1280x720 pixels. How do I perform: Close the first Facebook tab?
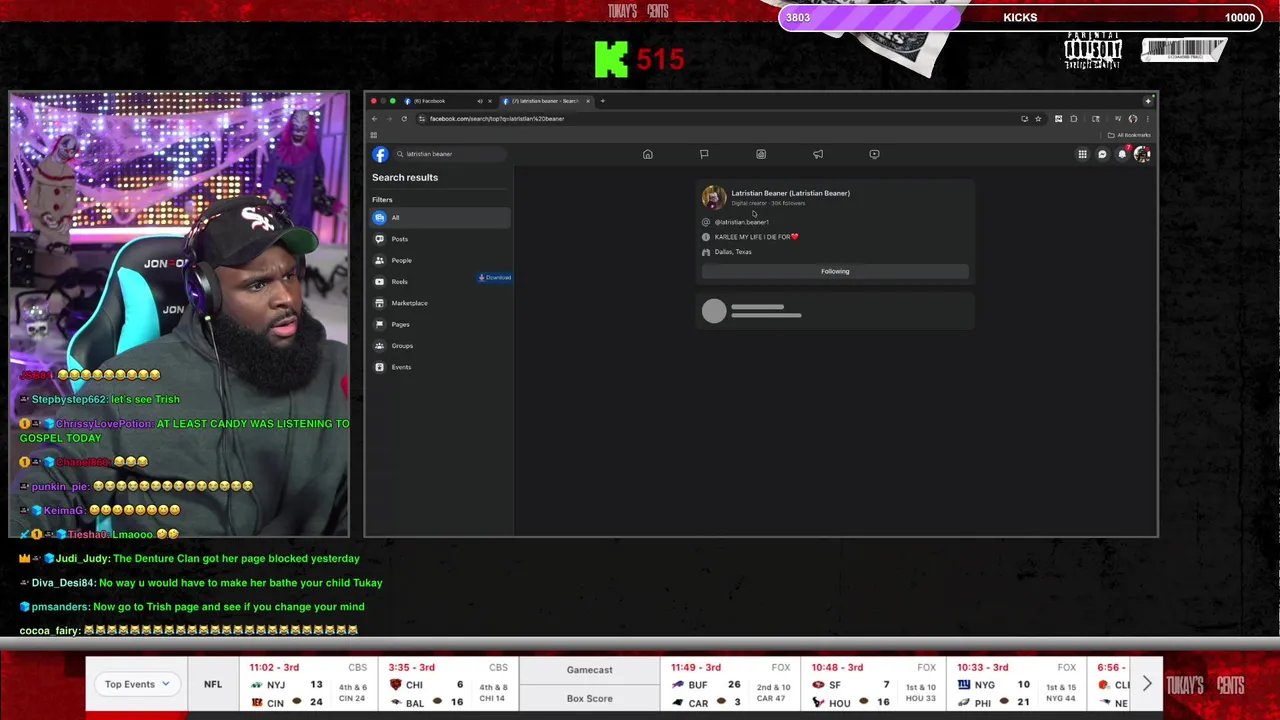coord(489,101)
